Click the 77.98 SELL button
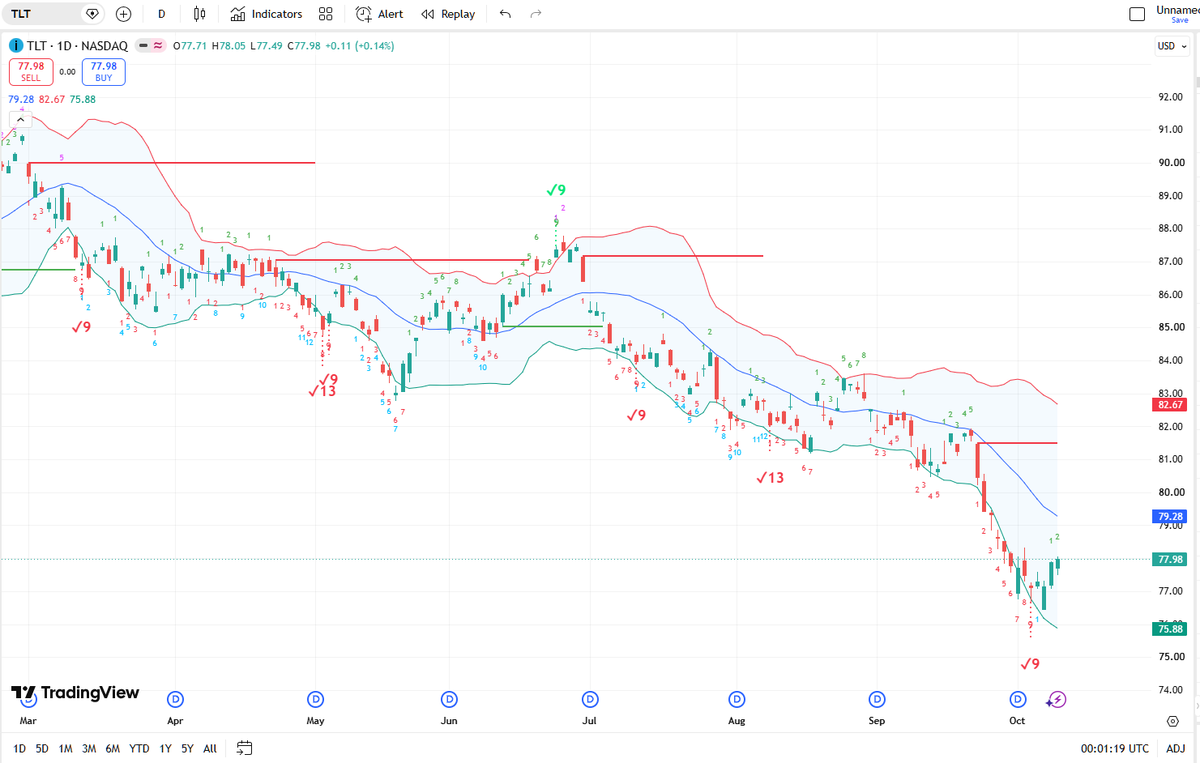Screen dimensions: 1200x763 tap(30, 72)
